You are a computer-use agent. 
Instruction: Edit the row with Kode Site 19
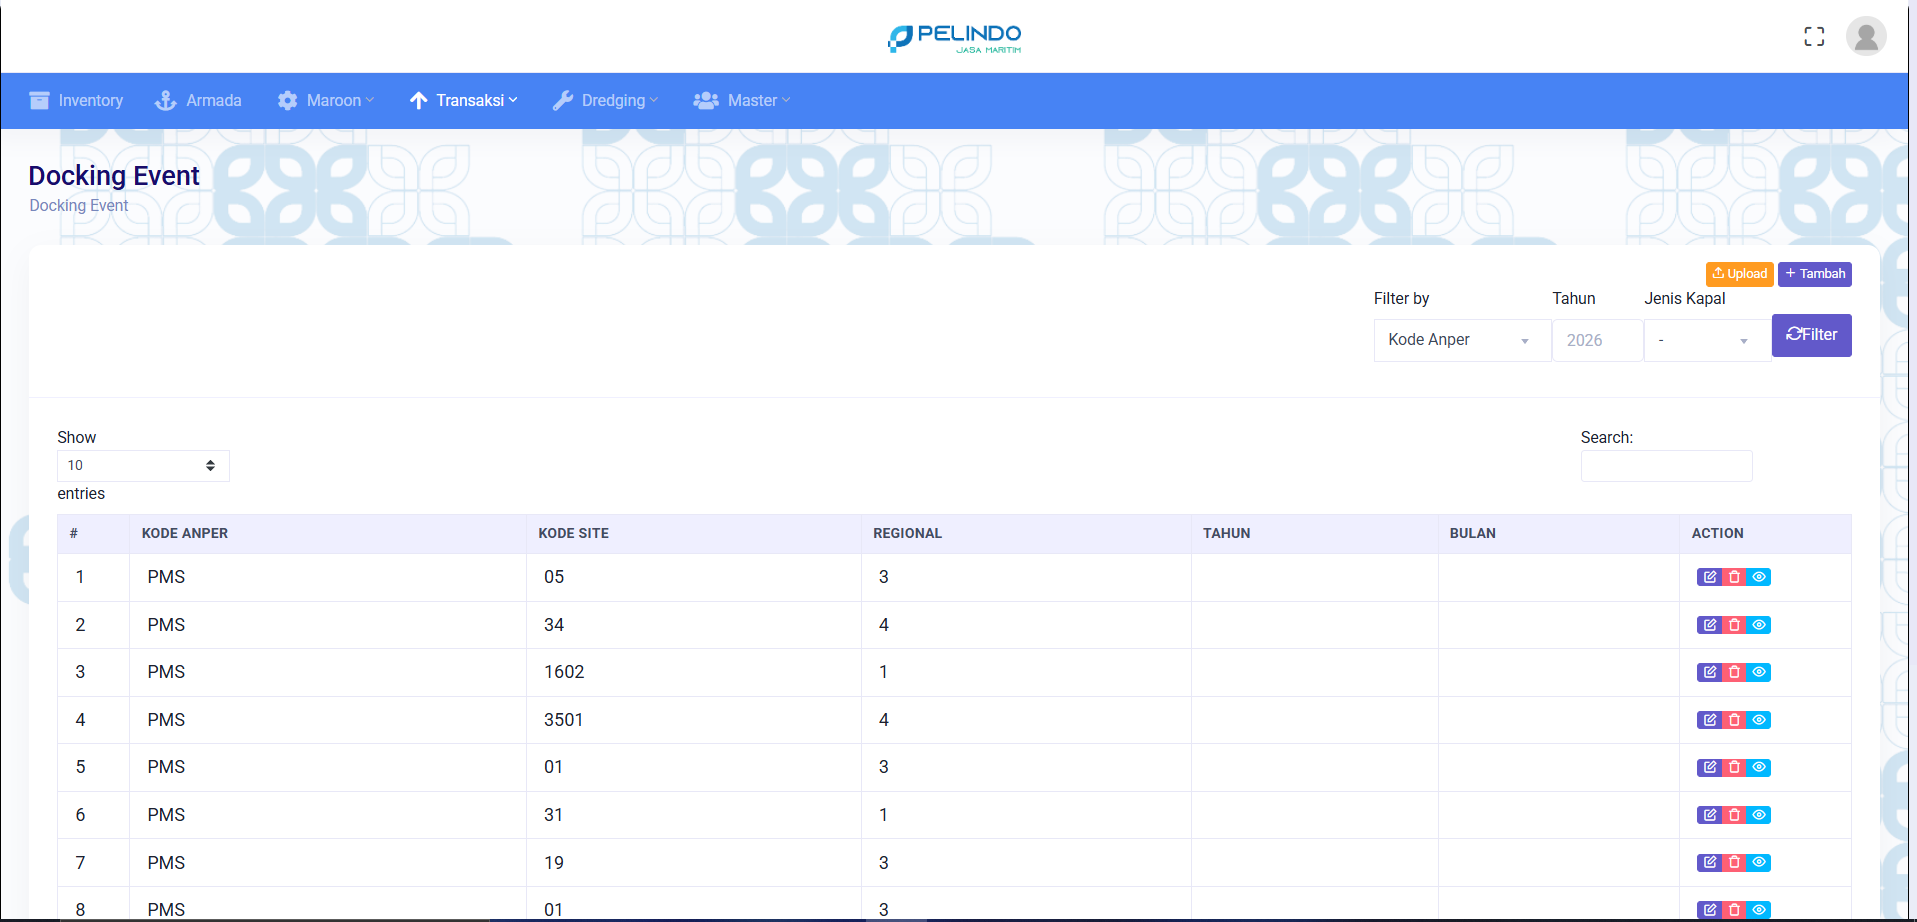[x=1710, y=862]
